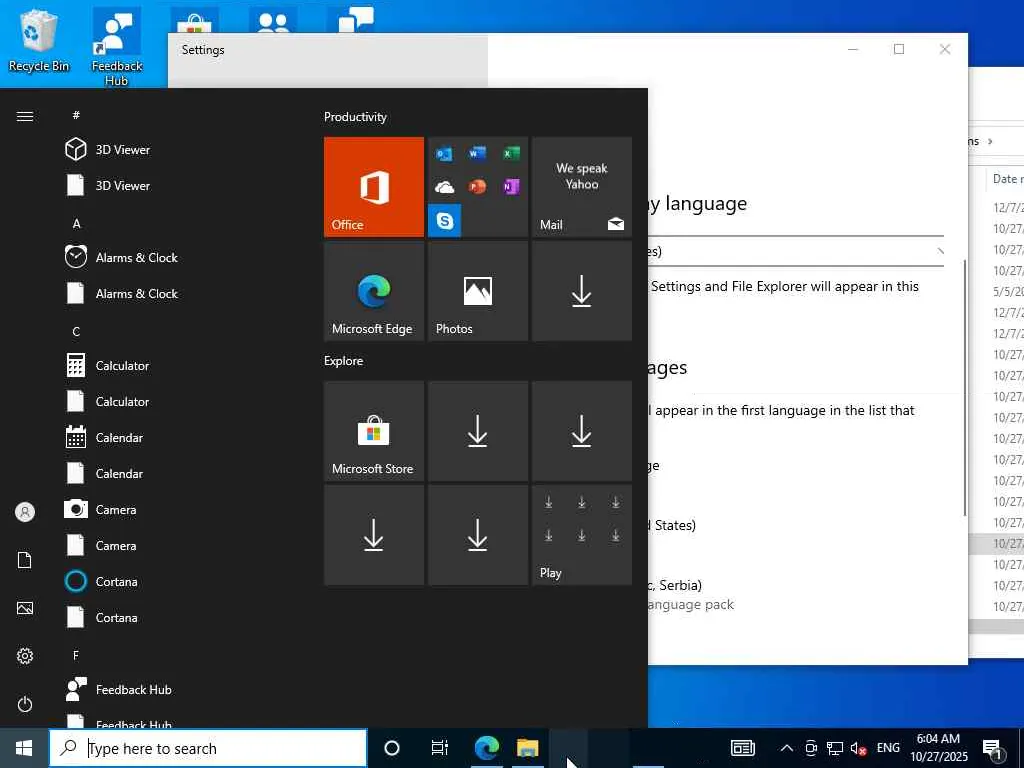The height and width of the screenshot is (768, 1024).
Task: Click the Power button in Start rail
Action: tap(25, 704)
